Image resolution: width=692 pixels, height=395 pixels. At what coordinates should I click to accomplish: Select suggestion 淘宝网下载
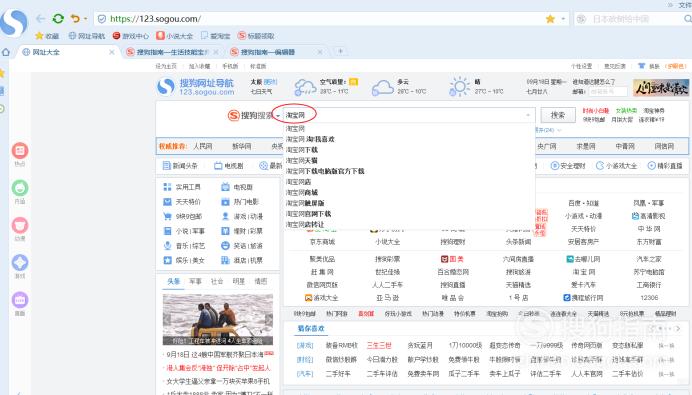tap(301, 150)
